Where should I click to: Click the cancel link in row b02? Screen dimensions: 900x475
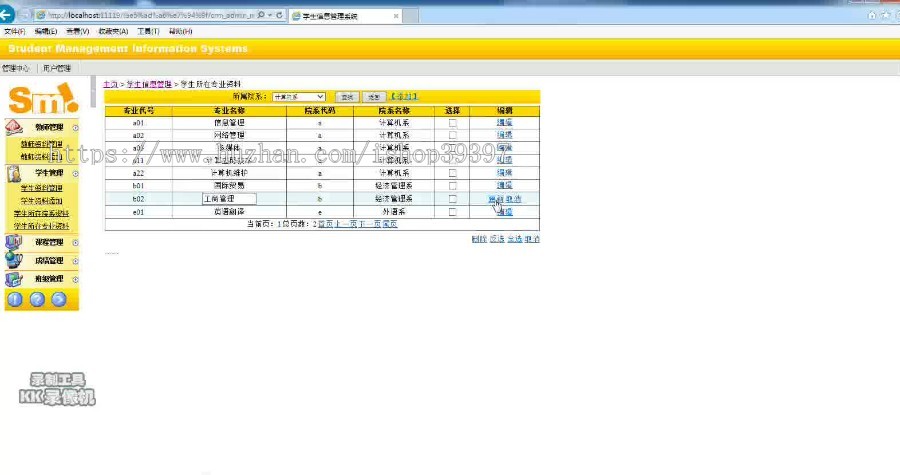(514, 199)
